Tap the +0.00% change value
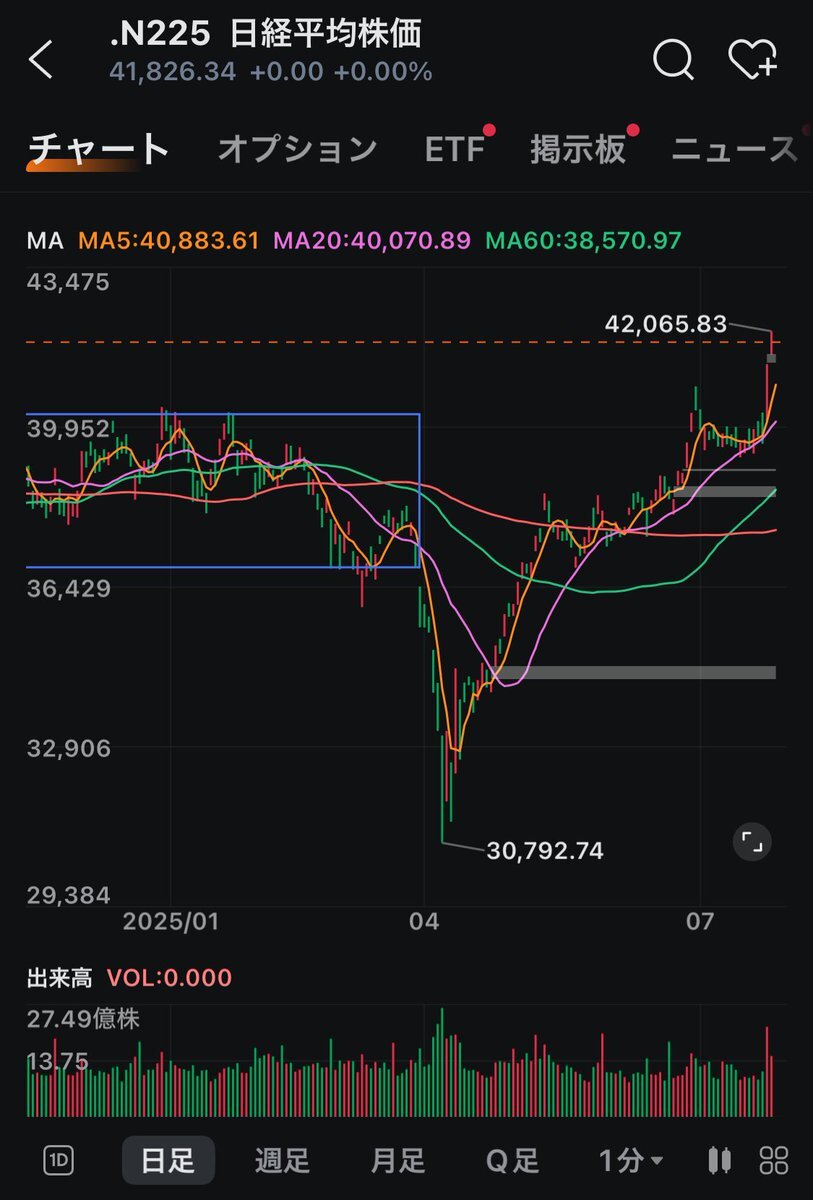Viewport: 813px width, 1200px height. (383, 72)
